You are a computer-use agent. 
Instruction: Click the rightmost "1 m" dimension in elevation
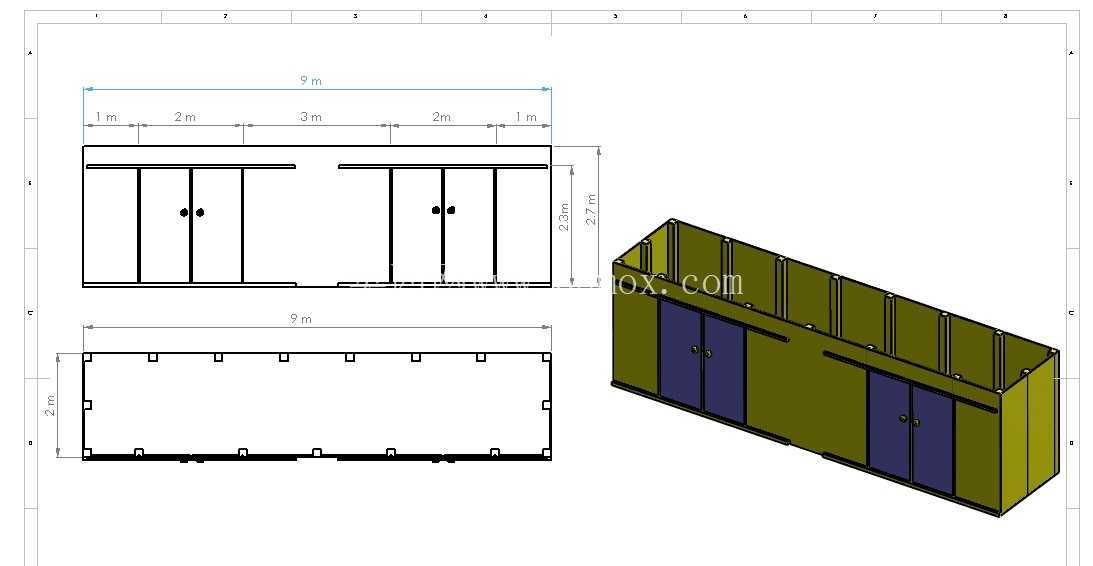point(526,117)
